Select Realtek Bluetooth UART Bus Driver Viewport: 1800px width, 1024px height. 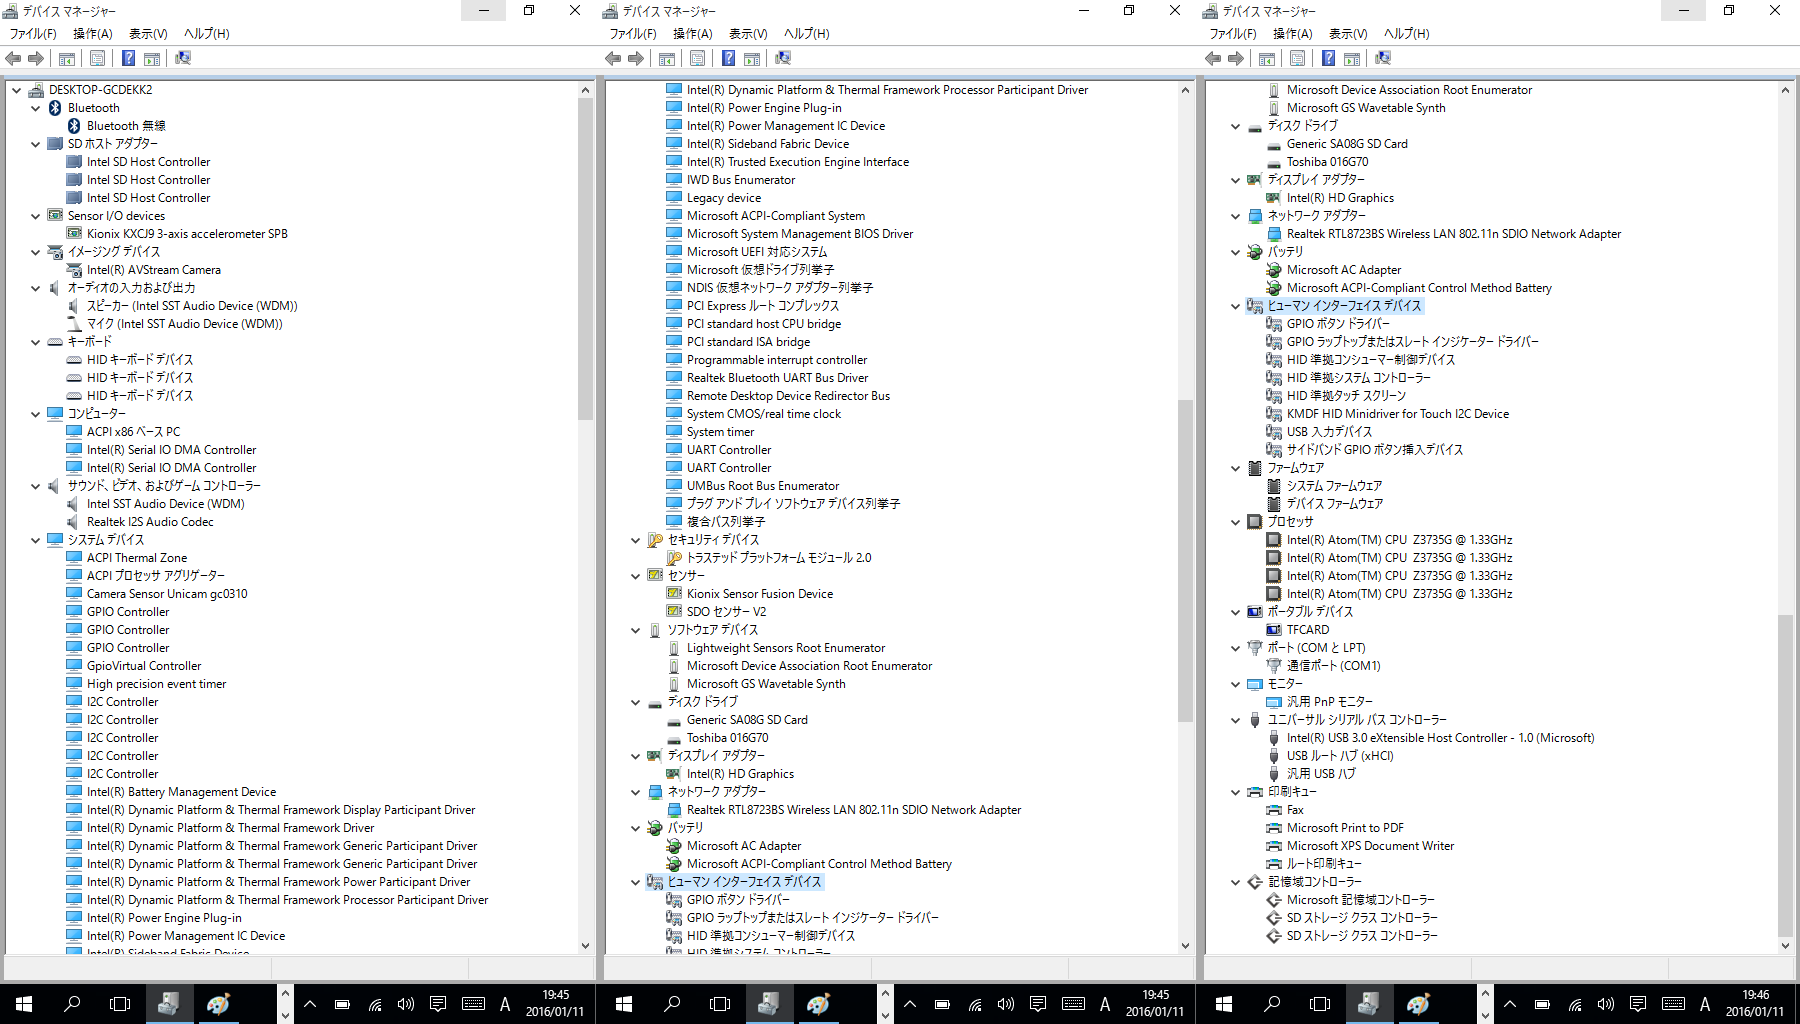[x=778, y=378]
